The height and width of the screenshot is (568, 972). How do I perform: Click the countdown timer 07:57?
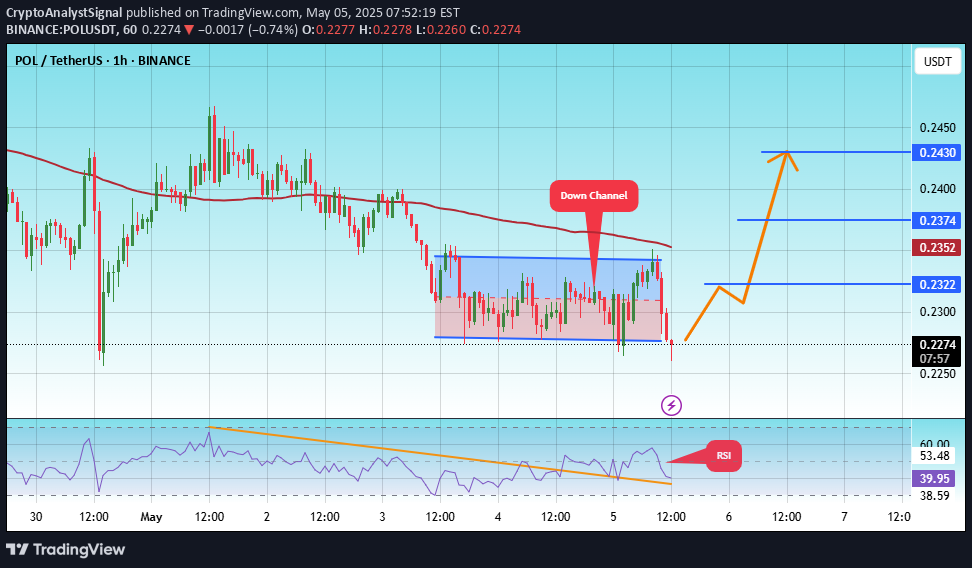tap(934, 359)
